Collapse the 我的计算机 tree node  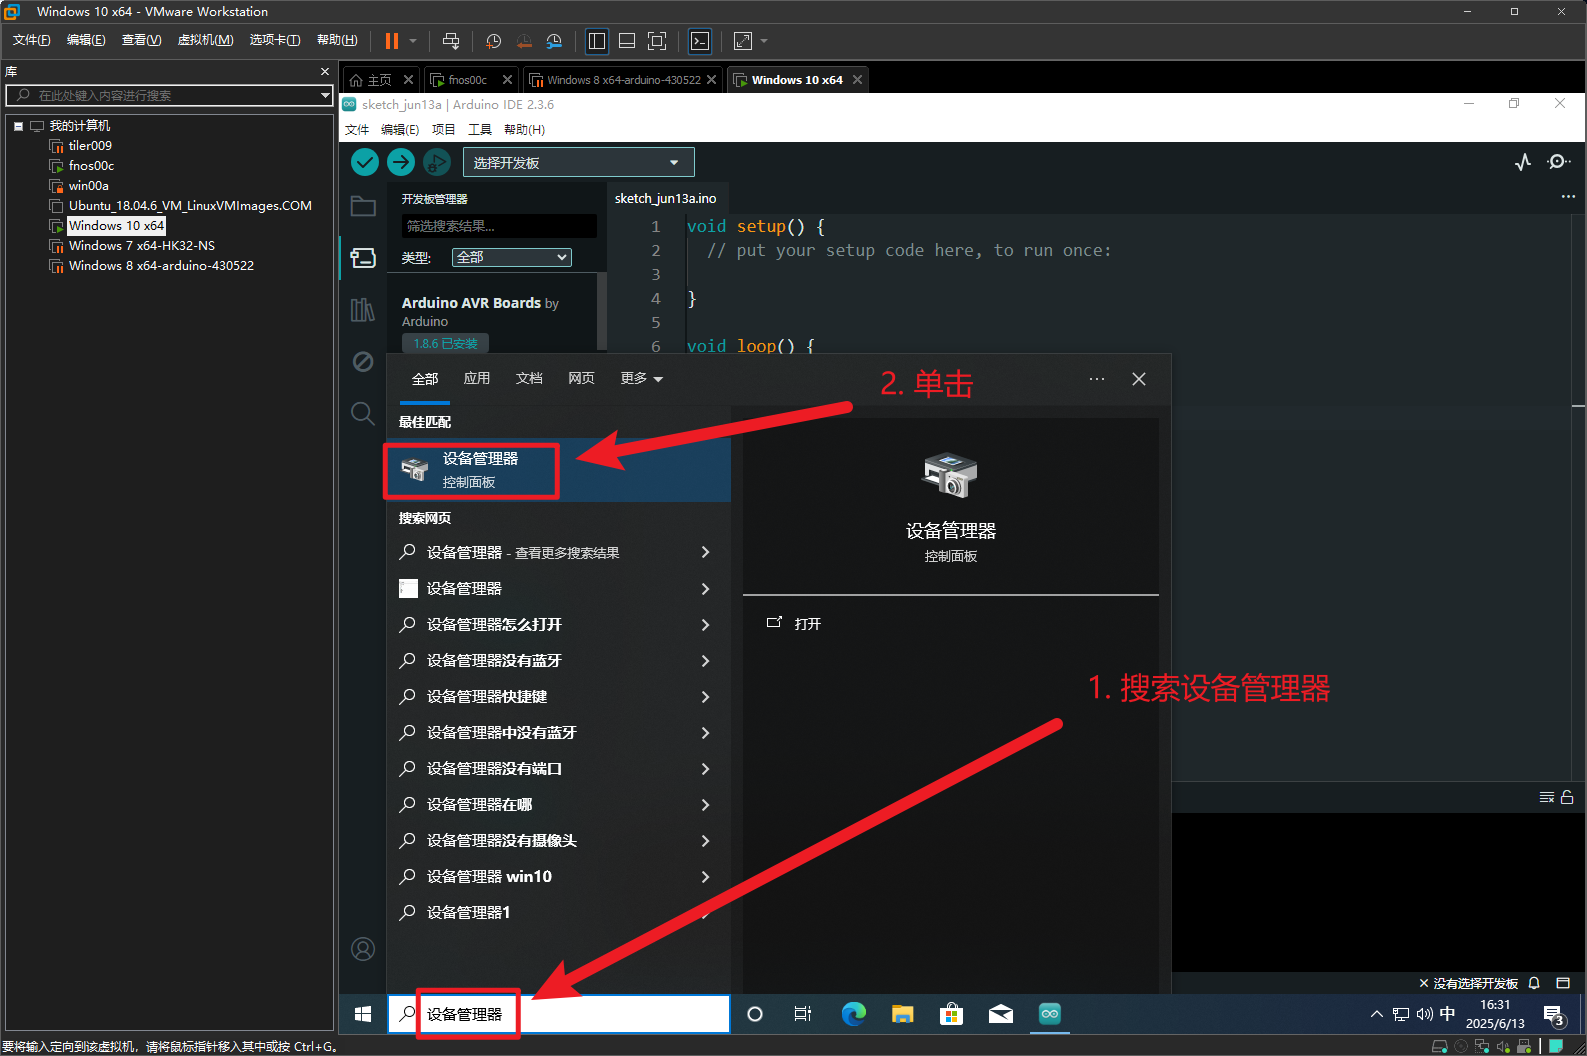click(x=18, y=126)
